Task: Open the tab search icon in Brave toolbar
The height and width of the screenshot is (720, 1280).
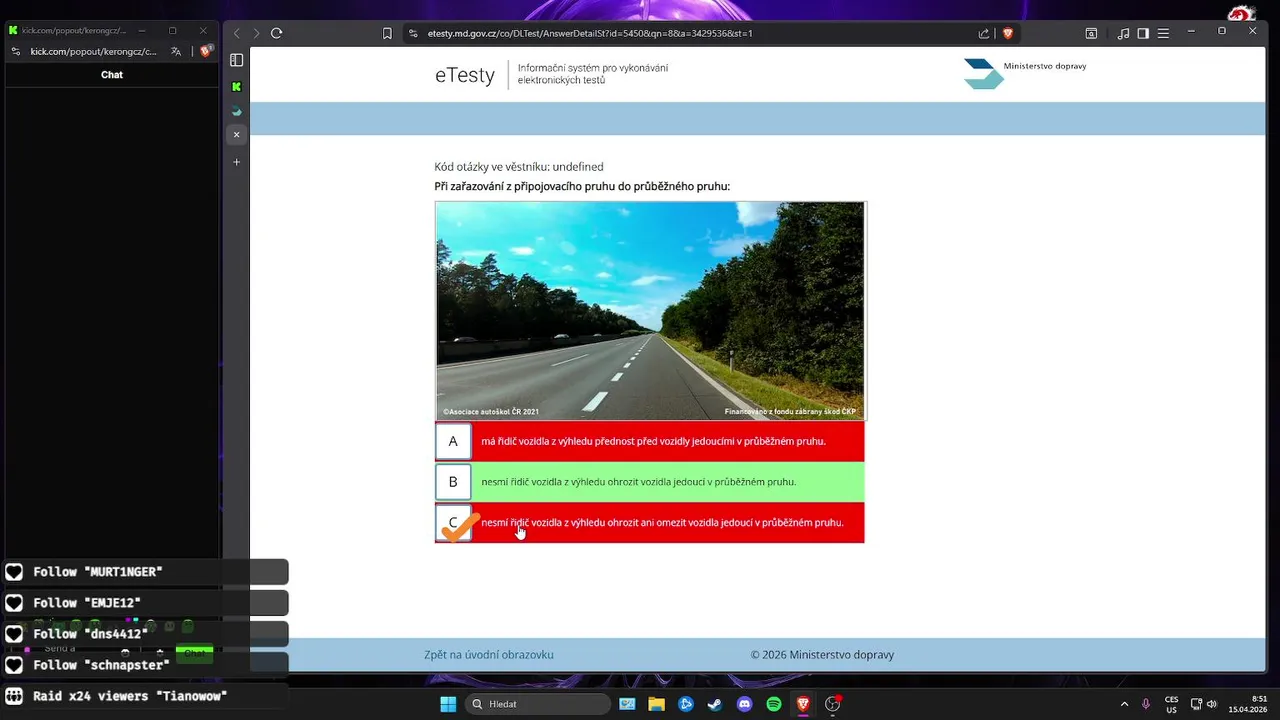Action: click(1091, 33)
